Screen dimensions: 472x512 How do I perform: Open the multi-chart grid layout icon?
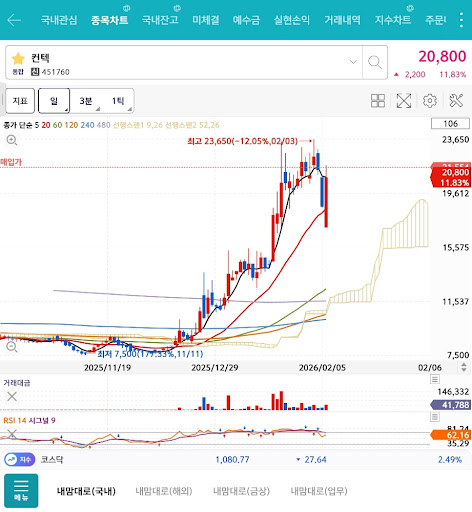click(x=378, y=101)
